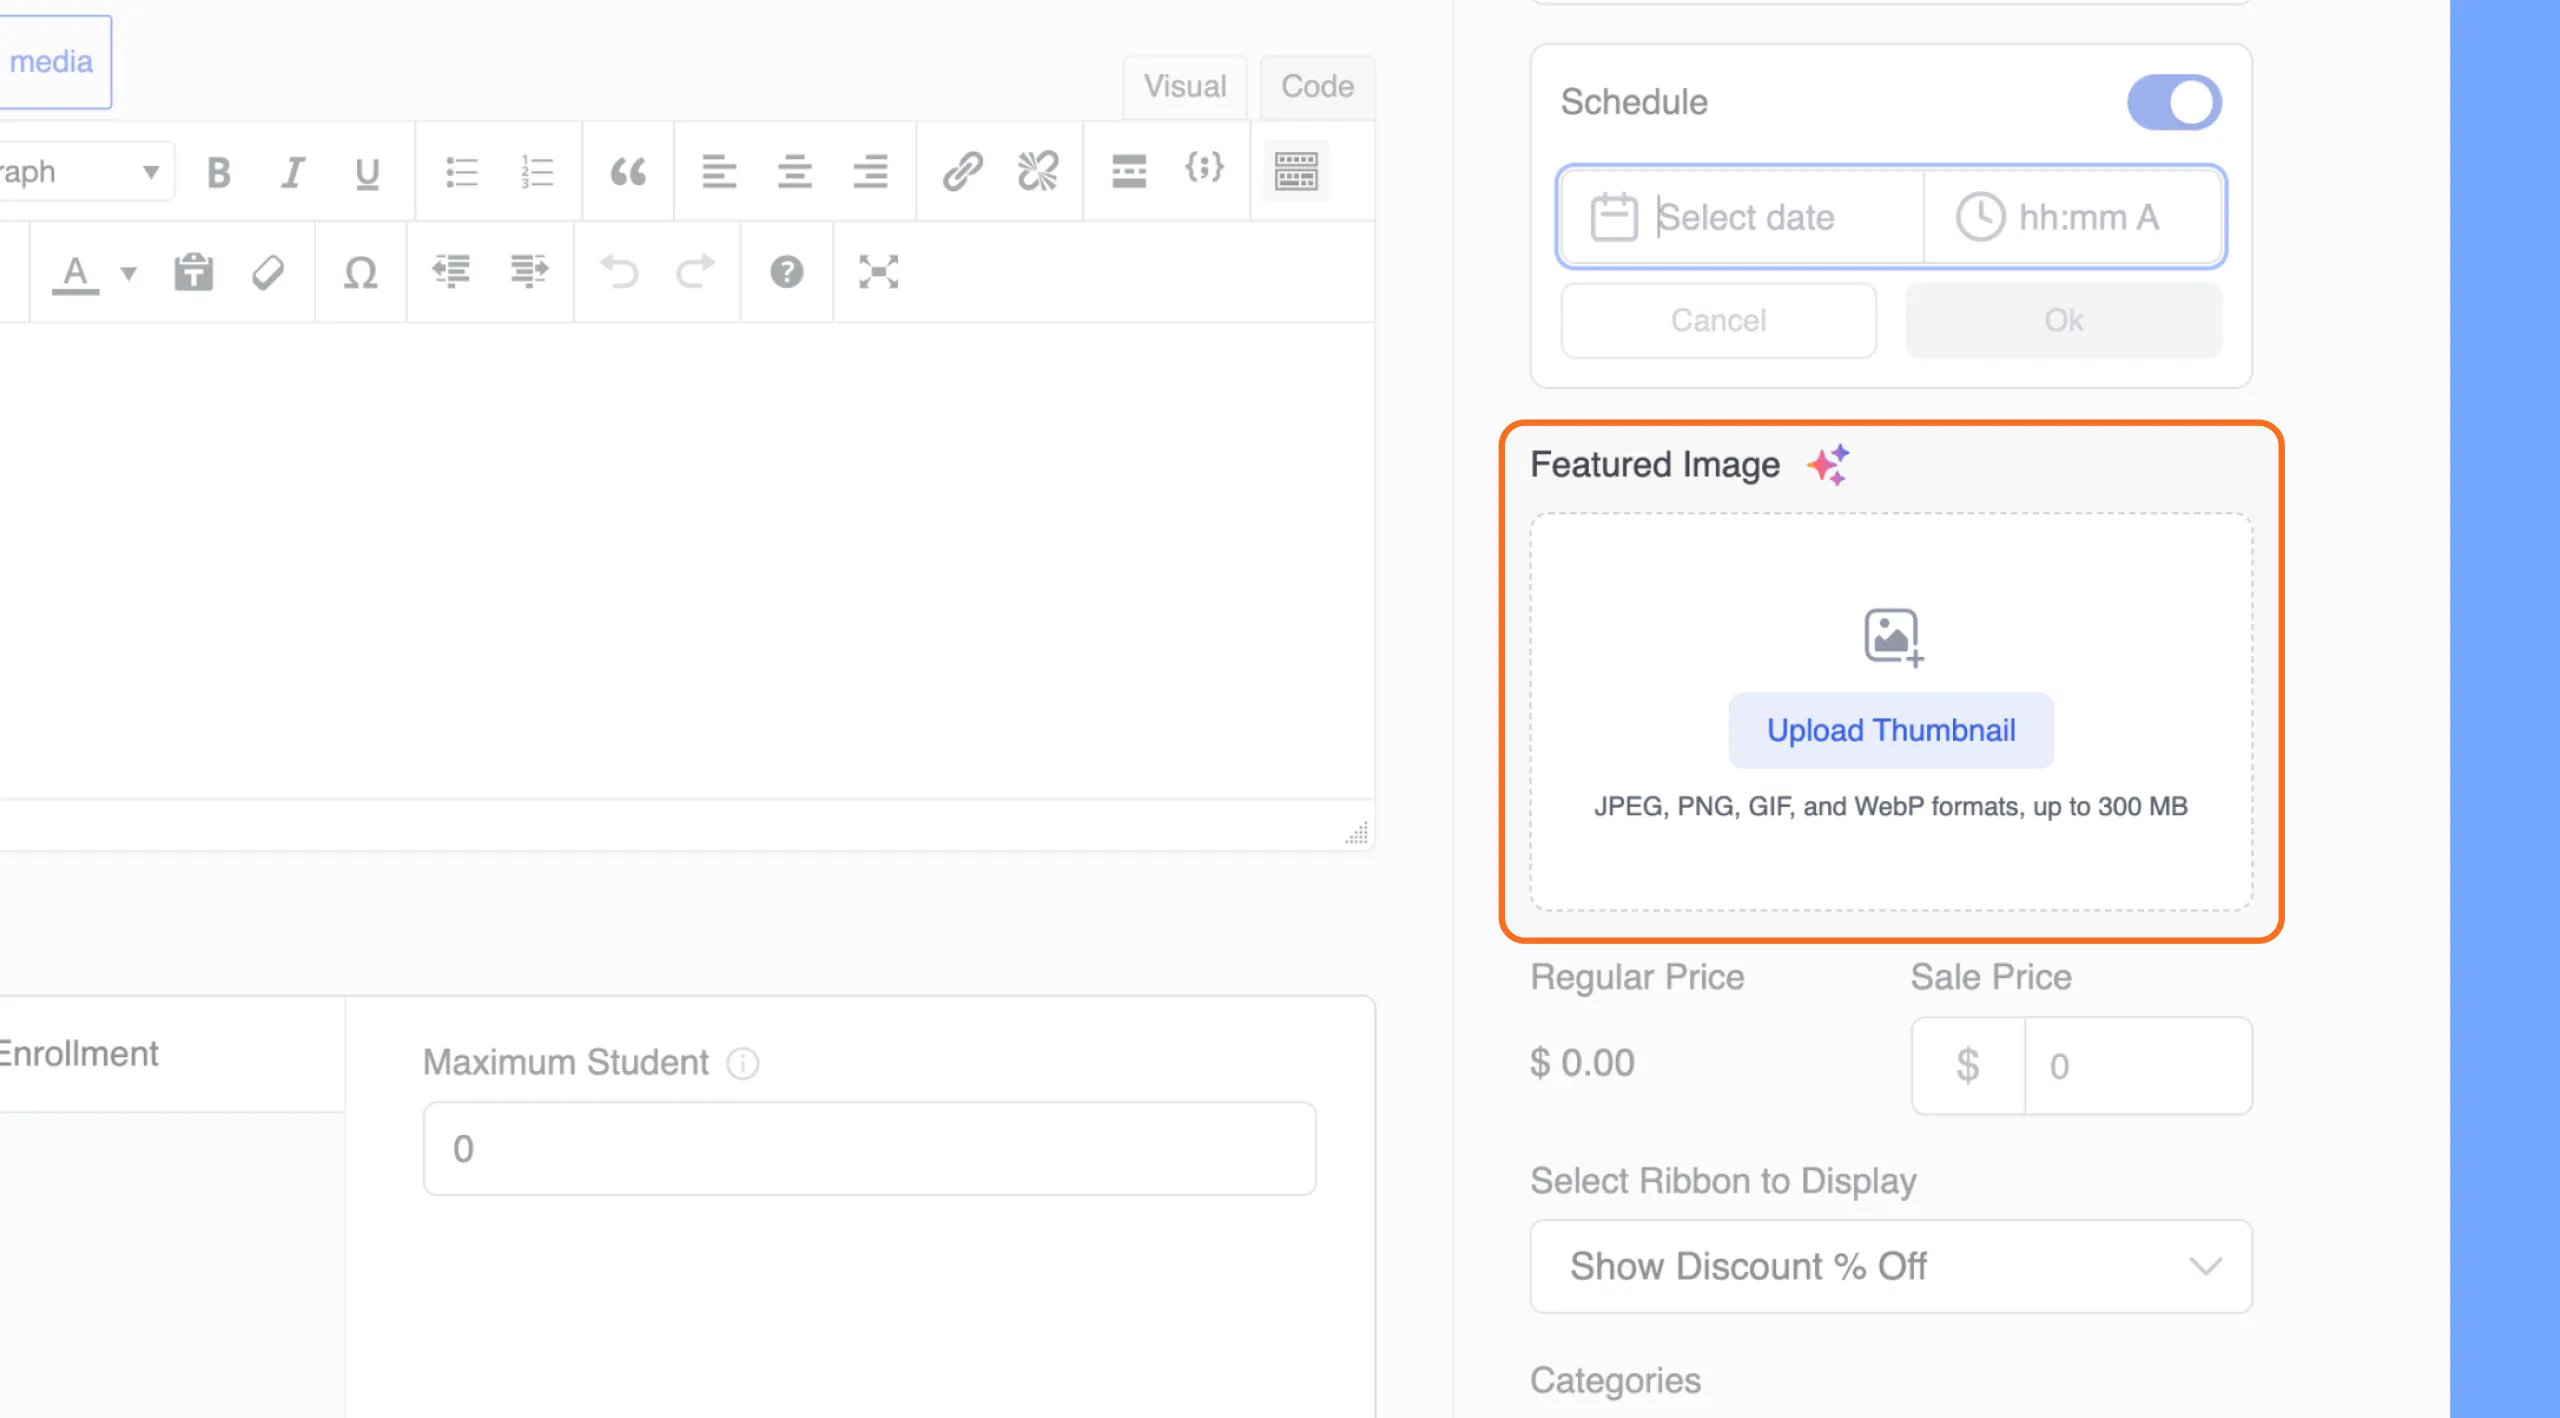Screen dimensions: 2560x1418
Task: Paste as text using the clipboard icon
Action: pyautogui.click(x=193, y=272)
